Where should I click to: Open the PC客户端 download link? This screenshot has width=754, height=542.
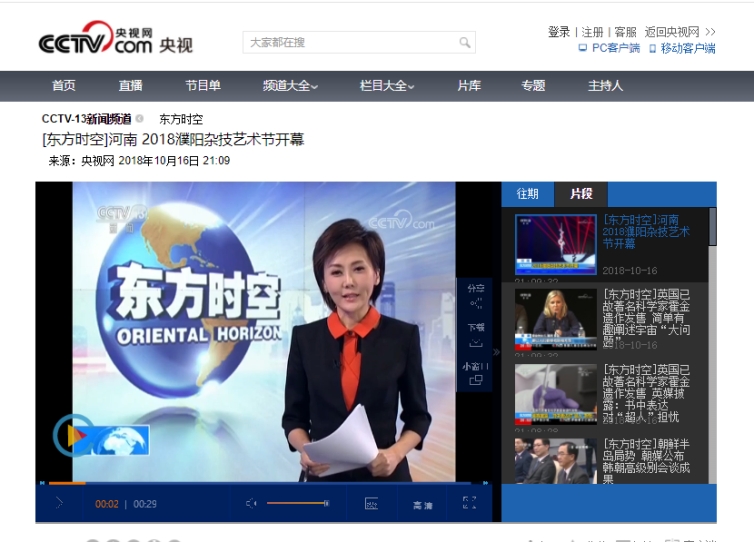point(609,48)
